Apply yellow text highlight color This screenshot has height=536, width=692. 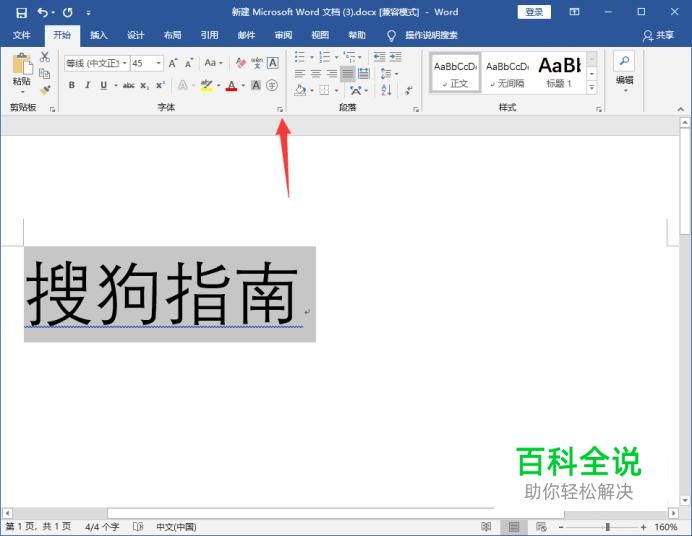click(206, 85)
